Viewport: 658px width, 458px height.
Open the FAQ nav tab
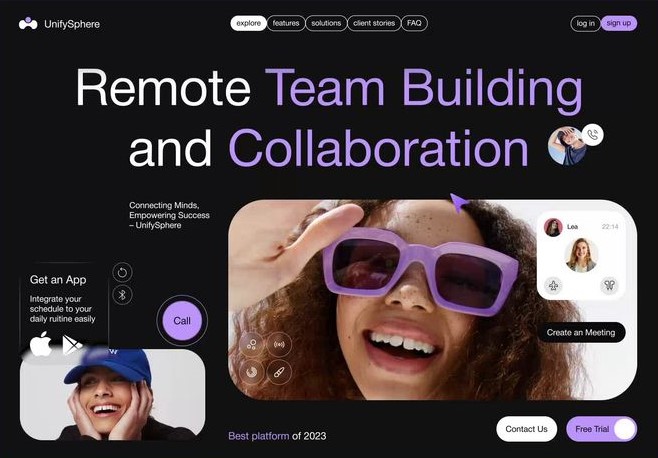[414, 24]
